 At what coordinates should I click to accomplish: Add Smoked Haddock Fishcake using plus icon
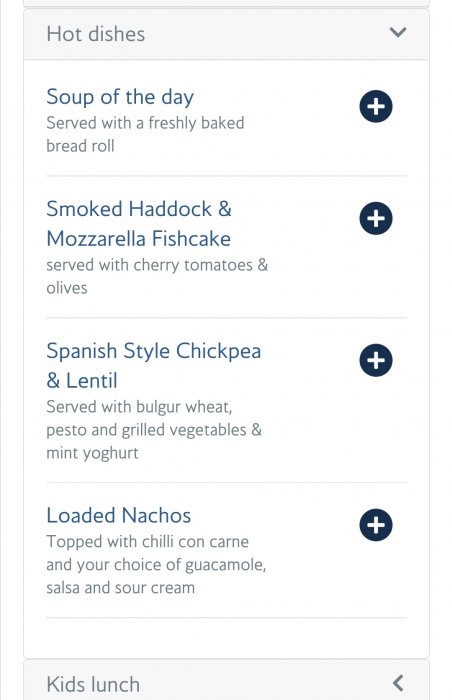pos(376,218)
